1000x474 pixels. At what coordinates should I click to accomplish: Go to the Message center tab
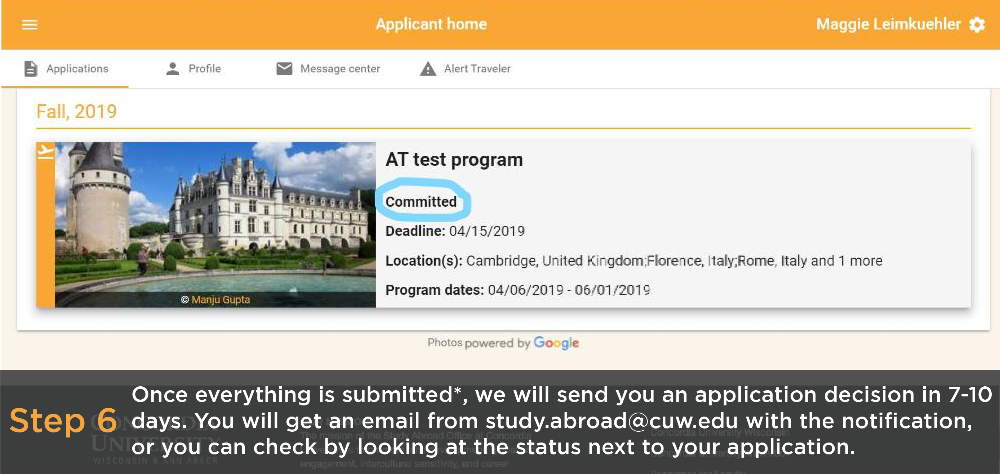[328, 69]
